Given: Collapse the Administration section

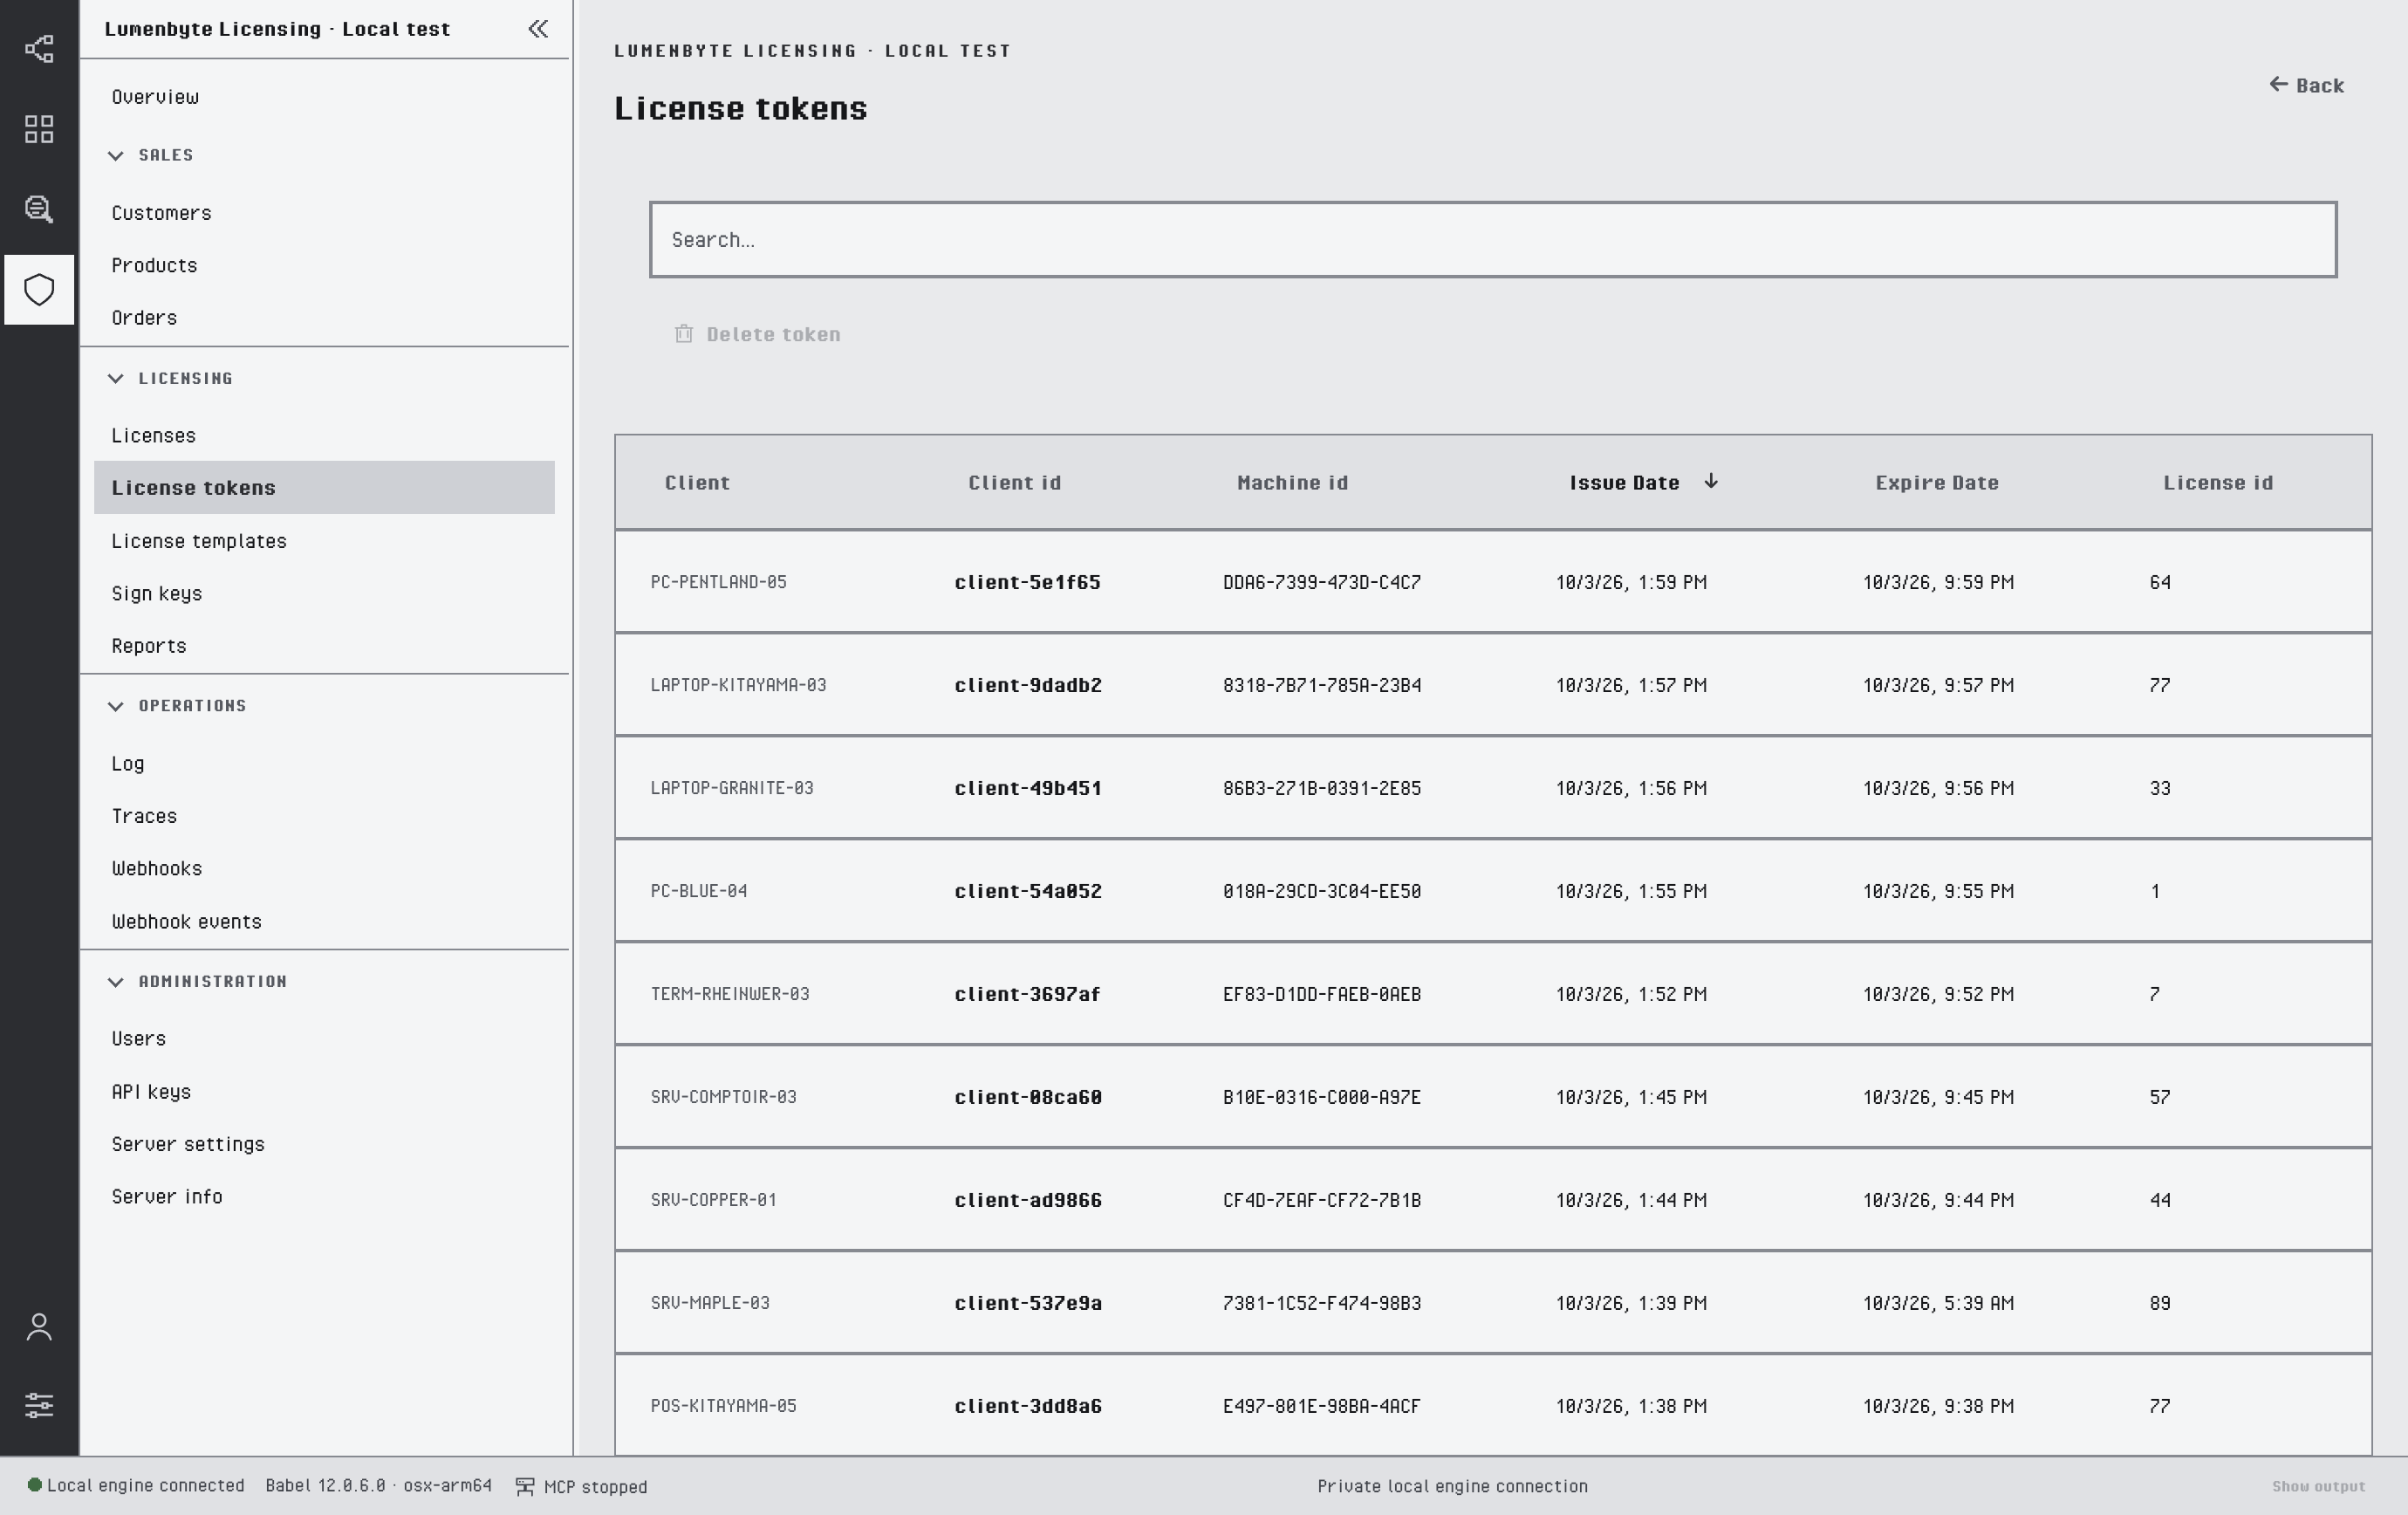Looking at the screenshot, I should point(116,982).
